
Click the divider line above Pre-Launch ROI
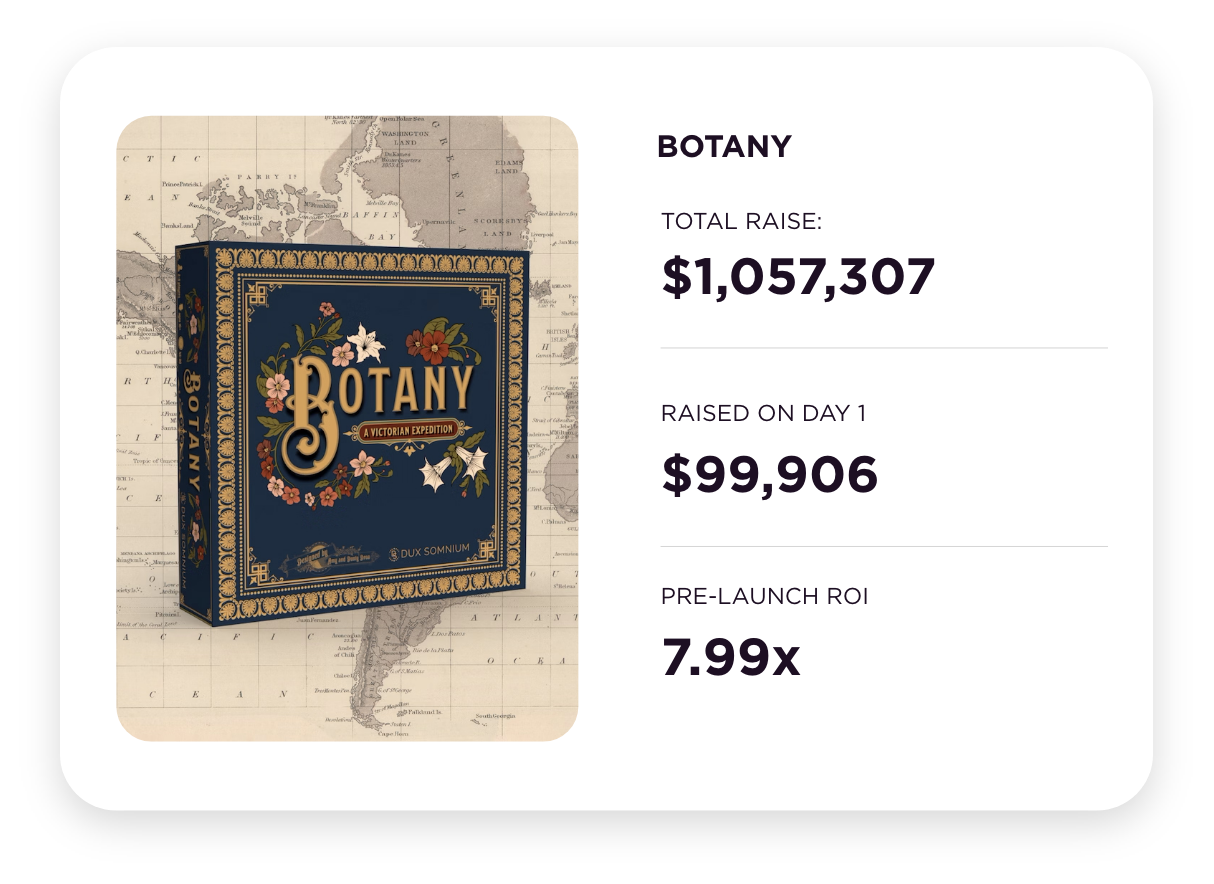[884, 547]
